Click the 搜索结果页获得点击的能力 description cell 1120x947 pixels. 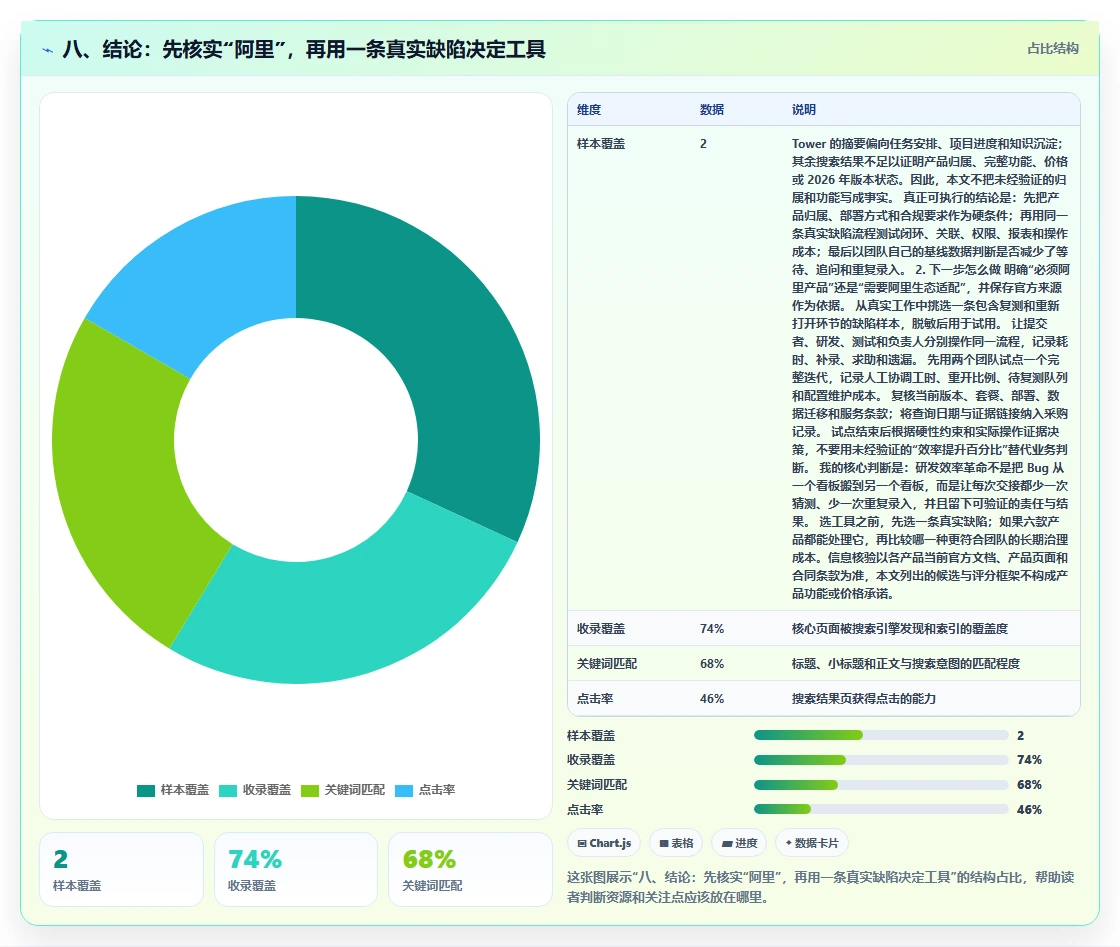point(864,698)
